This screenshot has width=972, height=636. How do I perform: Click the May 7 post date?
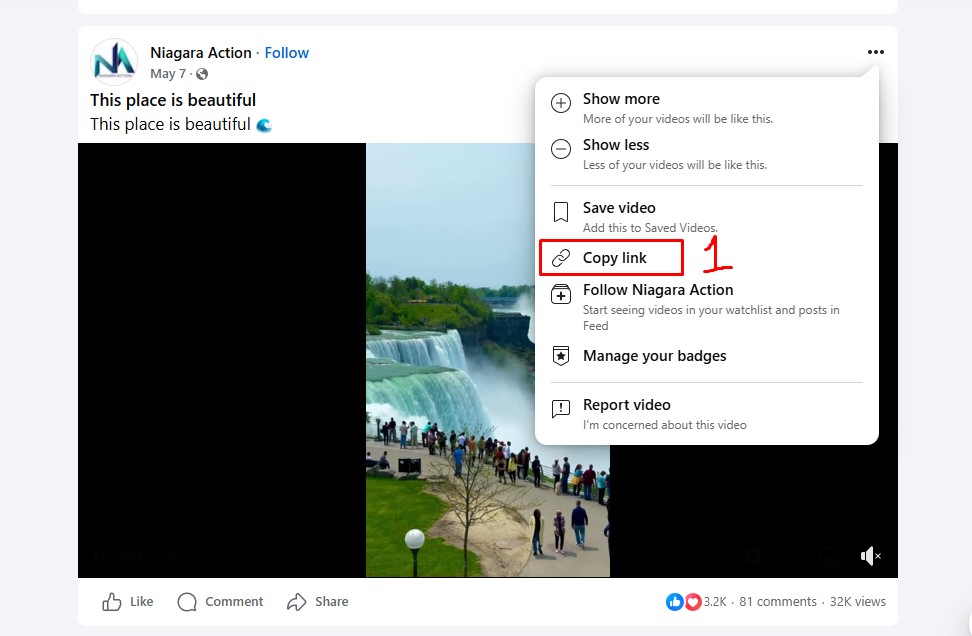(167, 74)
